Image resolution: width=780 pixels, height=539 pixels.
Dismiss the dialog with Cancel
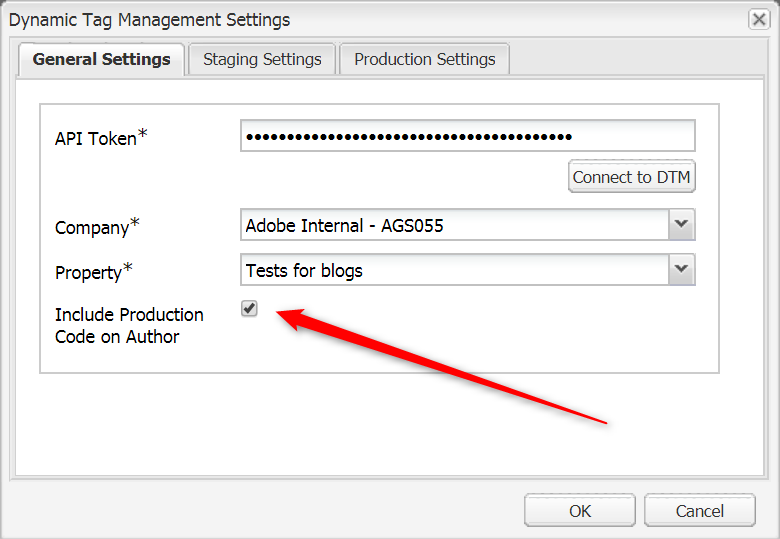pyautogui.click(x=699, y=510)
